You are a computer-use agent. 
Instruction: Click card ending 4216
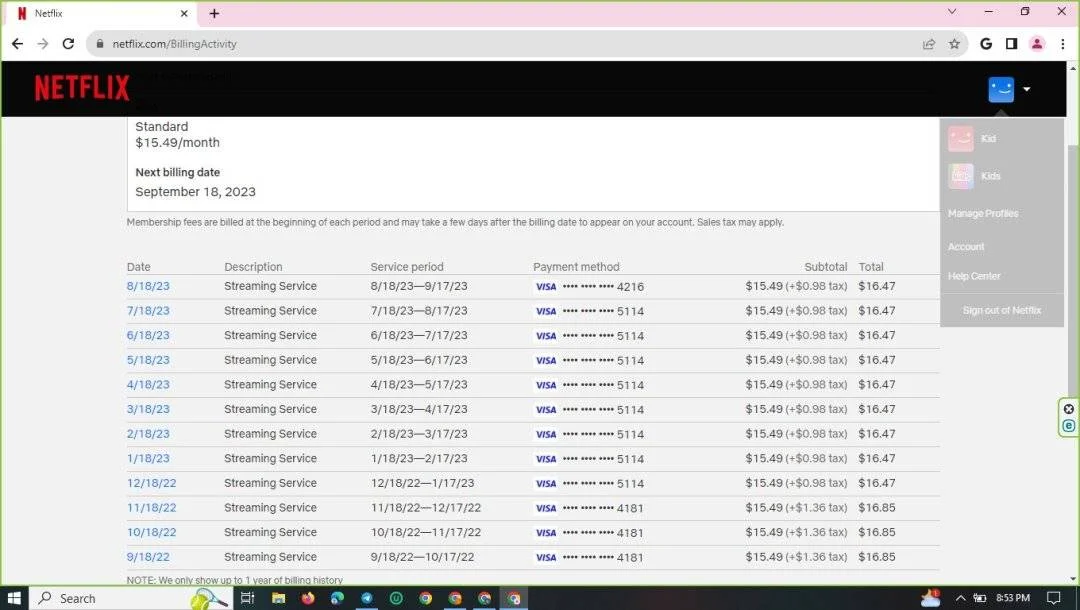[590, 286]
